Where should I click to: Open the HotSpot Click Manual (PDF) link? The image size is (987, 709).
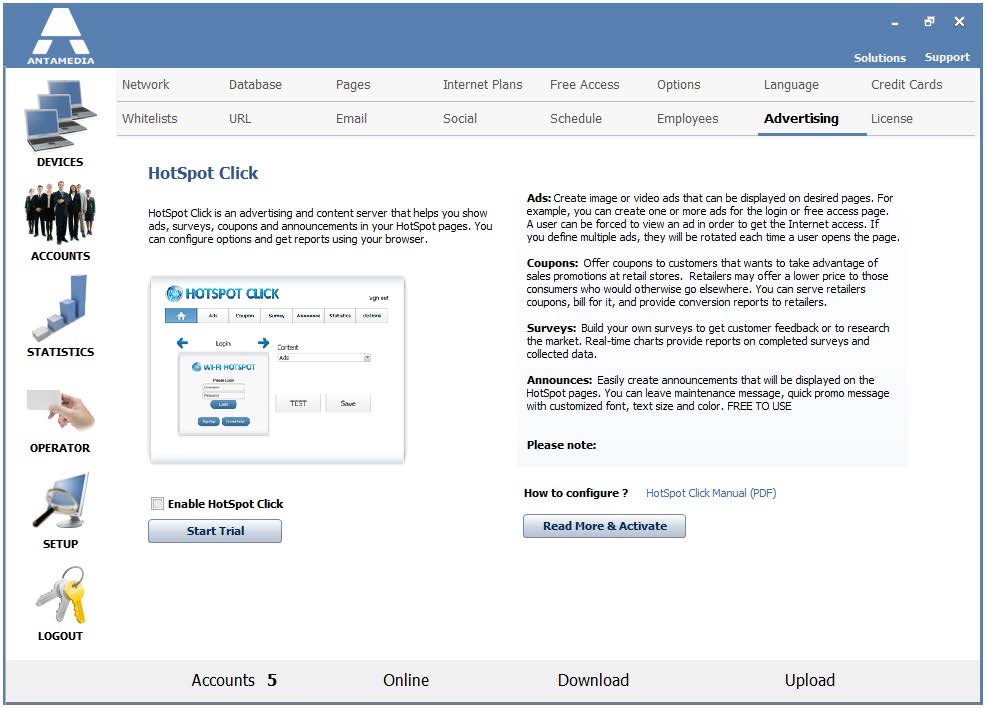pos(711,493)
